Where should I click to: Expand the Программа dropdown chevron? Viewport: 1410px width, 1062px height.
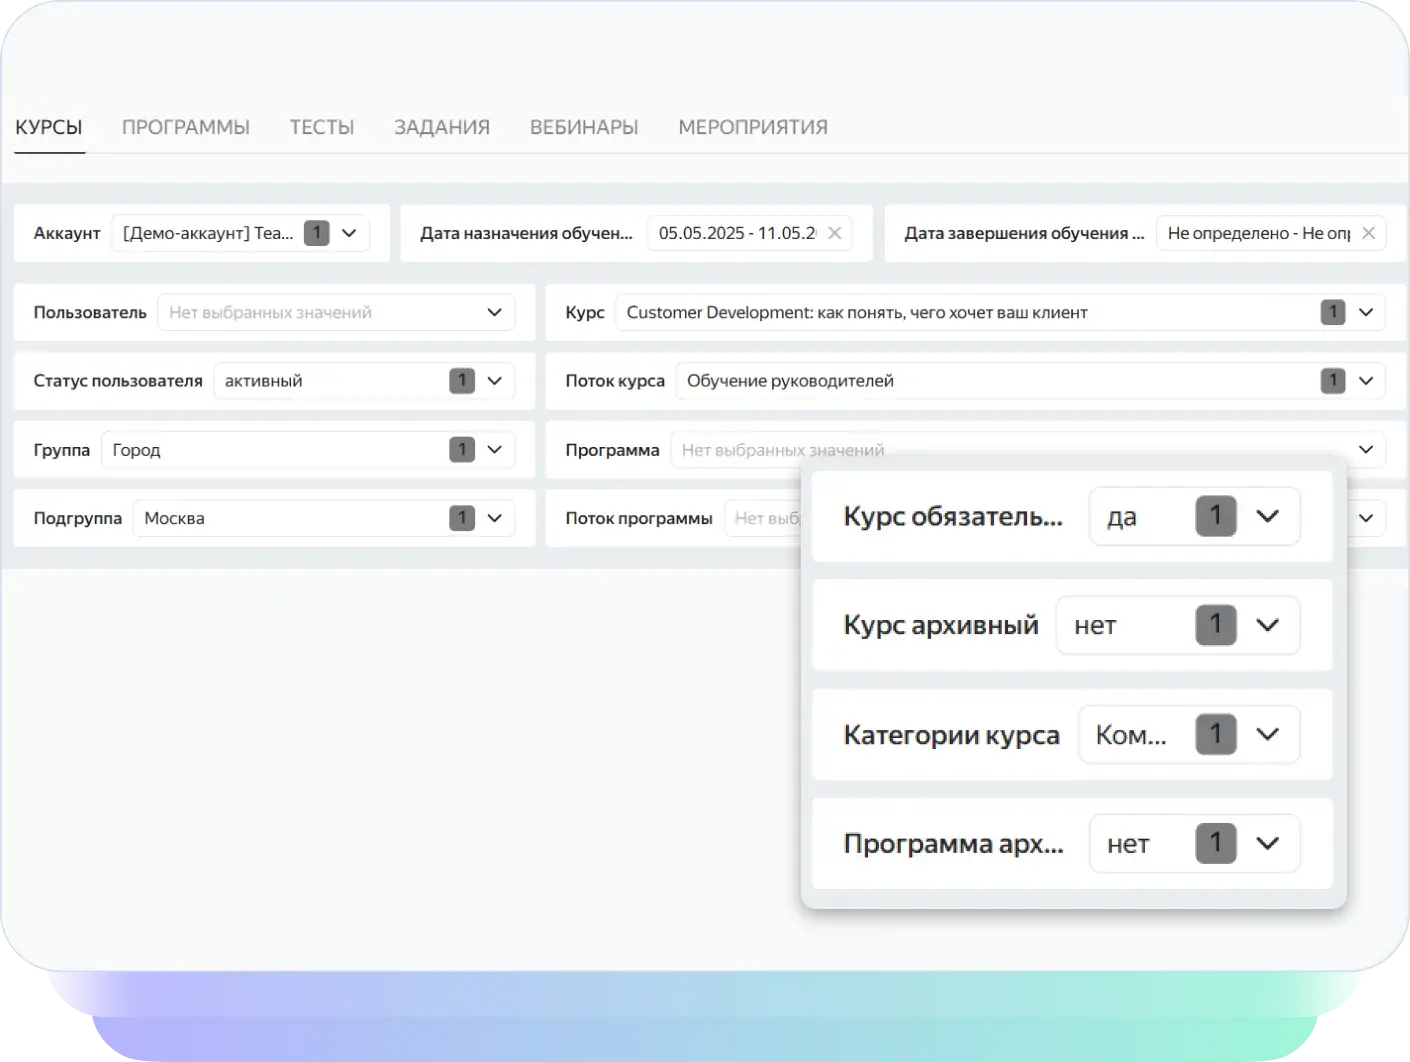(x=1366, y=450)
